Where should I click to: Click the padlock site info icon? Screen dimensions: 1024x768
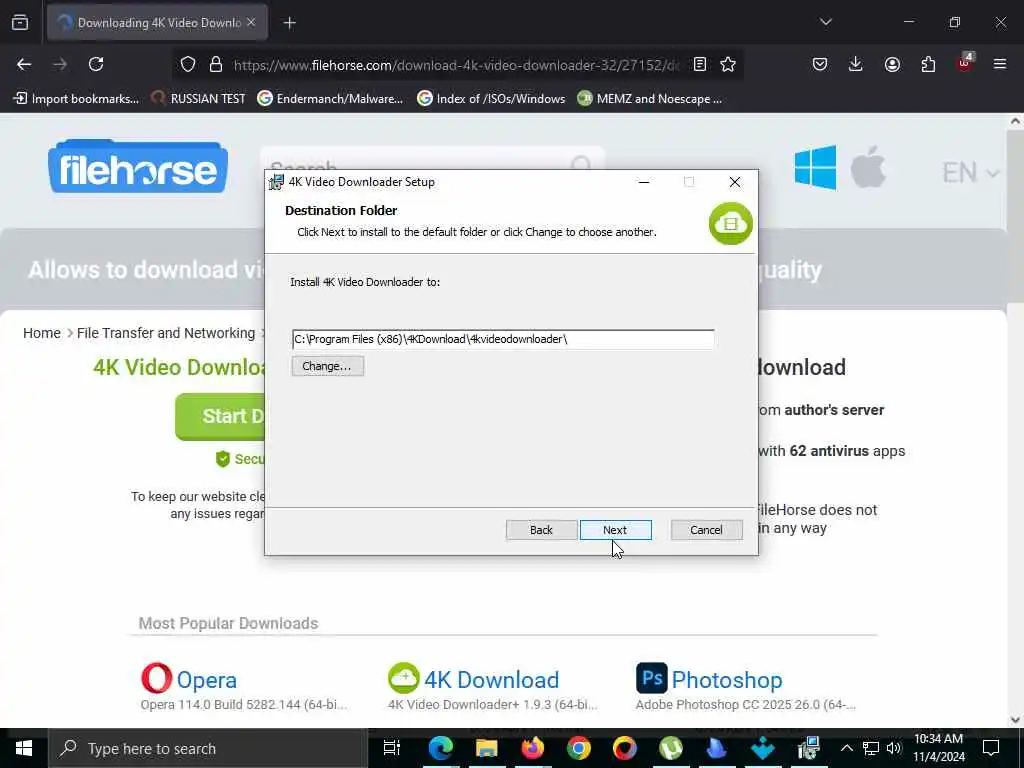click(216, 64)
